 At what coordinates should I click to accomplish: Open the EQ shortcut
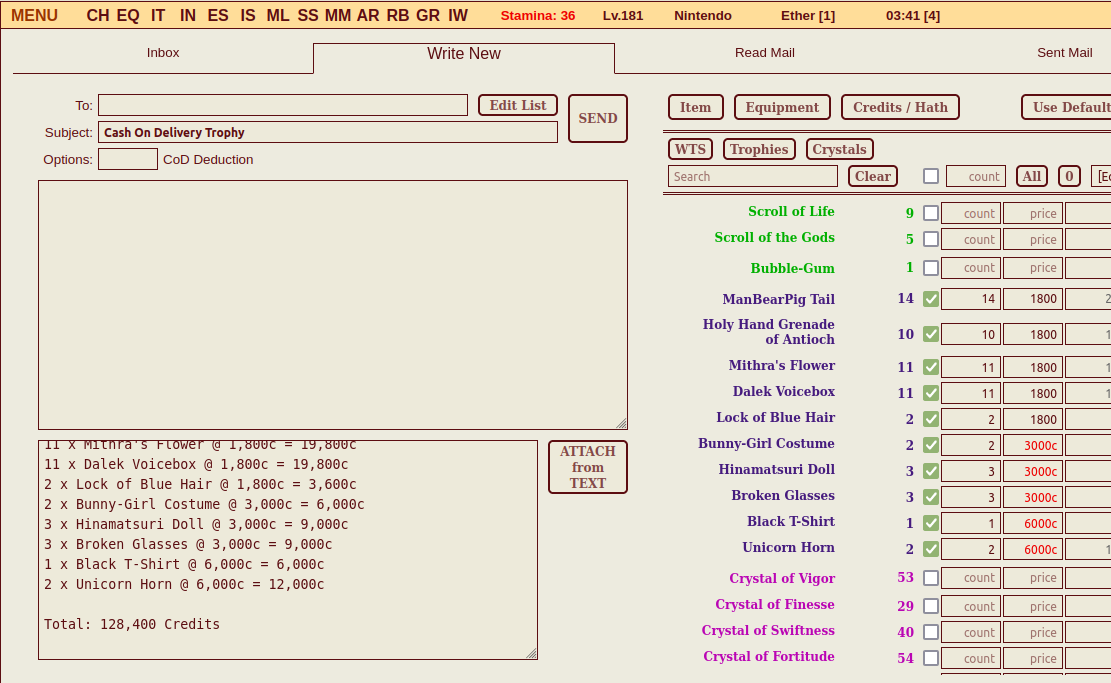pos(128,16)
